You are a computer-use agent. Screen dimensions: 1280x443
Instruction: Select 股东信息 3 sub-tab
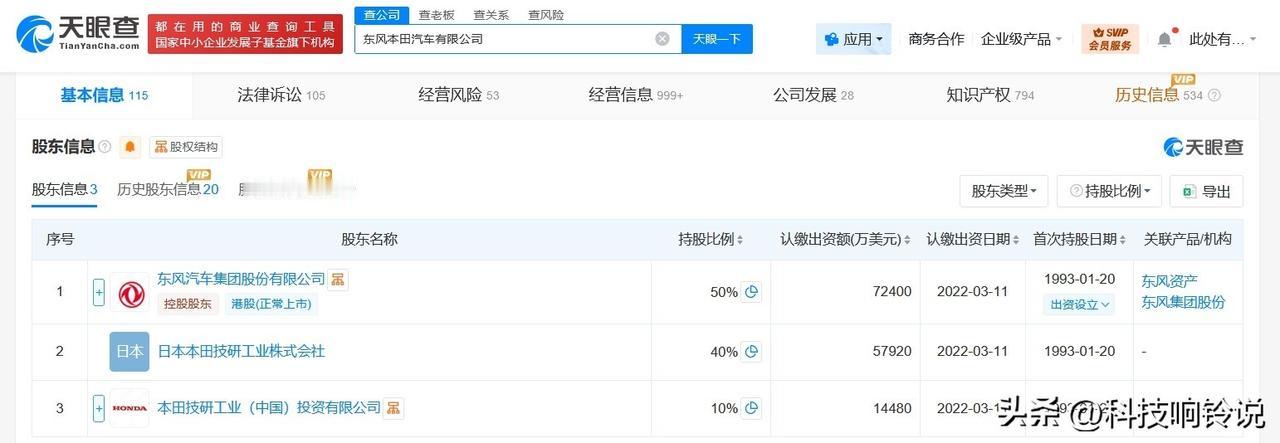(x=64, y=189)
